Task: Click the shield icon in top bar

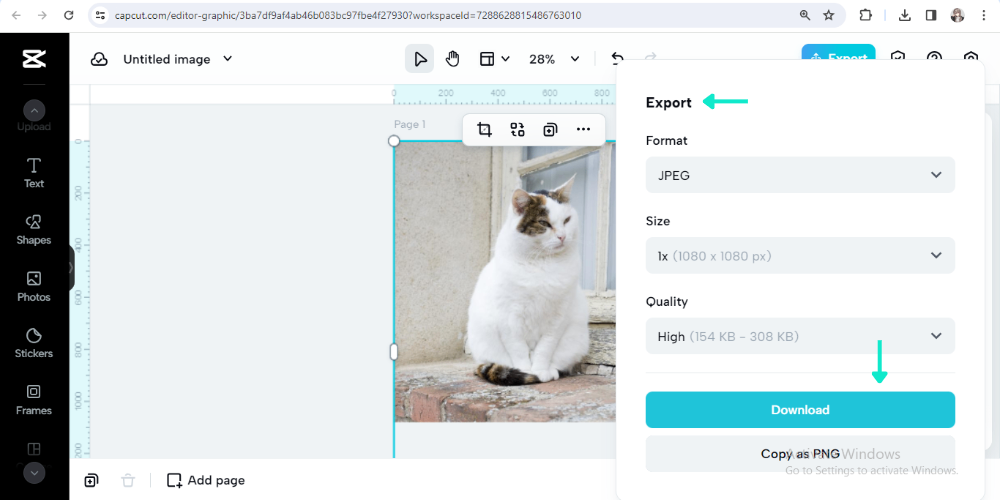Action: point(898,58)
